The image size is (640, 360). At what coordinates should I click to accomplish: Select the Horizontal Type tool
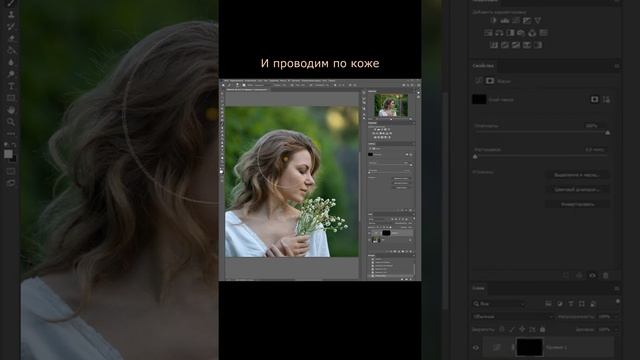coord(11,86)
